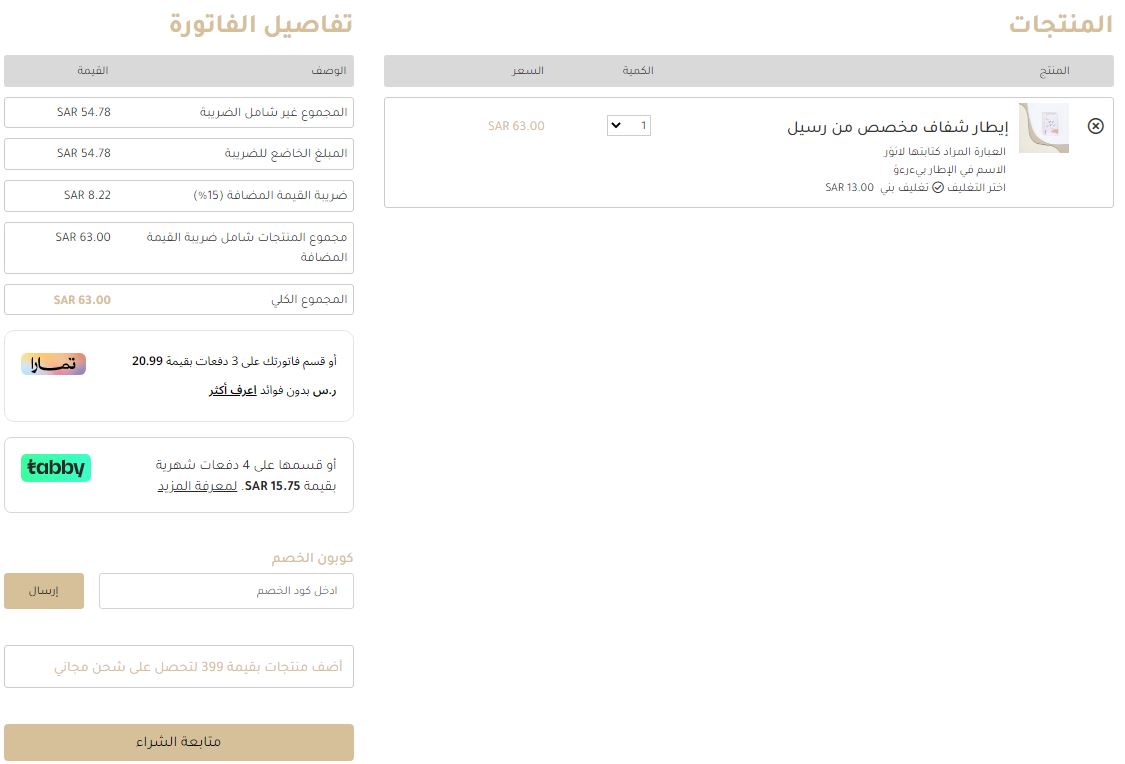Click the Tamara logo
Viewport: 1125px width, 764px height.
click(54, 364)
